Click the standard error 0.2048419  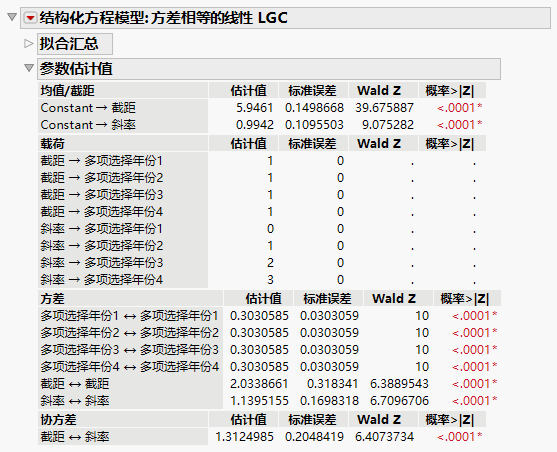(314, 437)
